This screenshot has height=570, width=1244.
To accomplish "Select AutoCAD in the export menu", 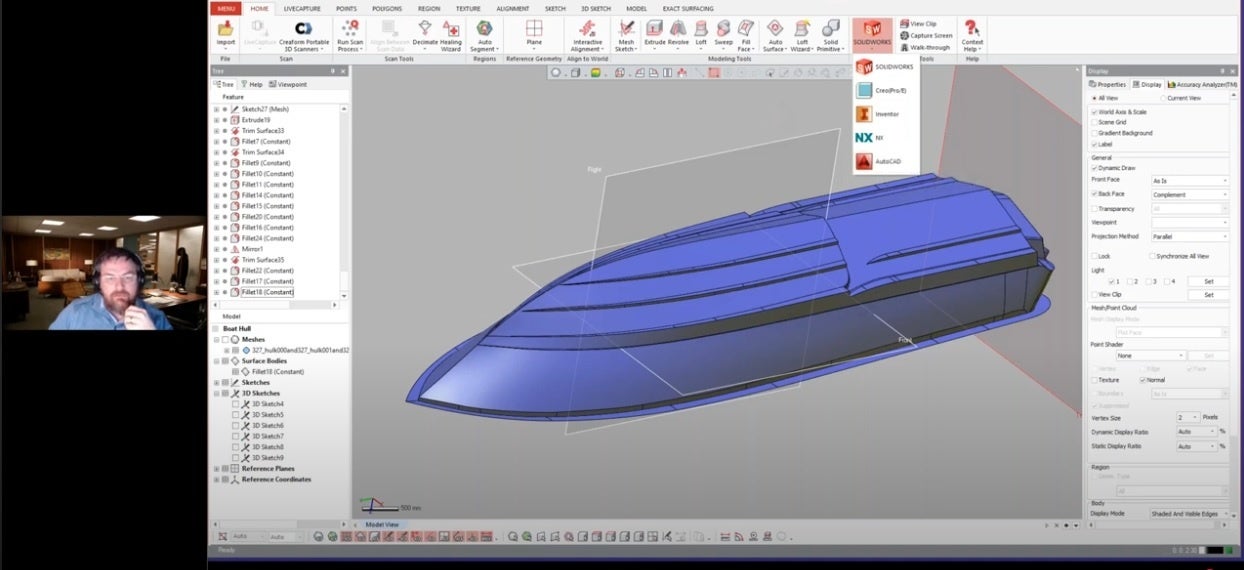I will (887, 161).
